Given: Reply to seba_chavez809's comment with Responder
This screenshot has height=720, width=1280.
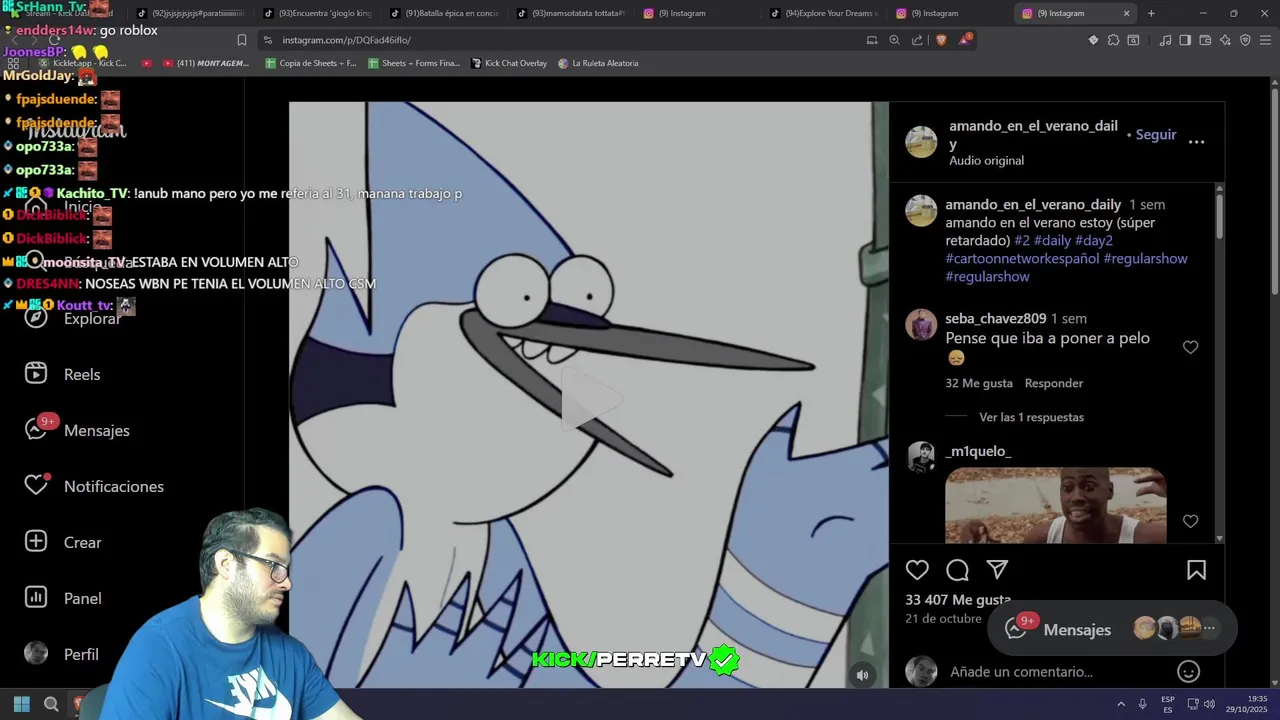Looking at the screenshot, I should (x=1053, y=383).
